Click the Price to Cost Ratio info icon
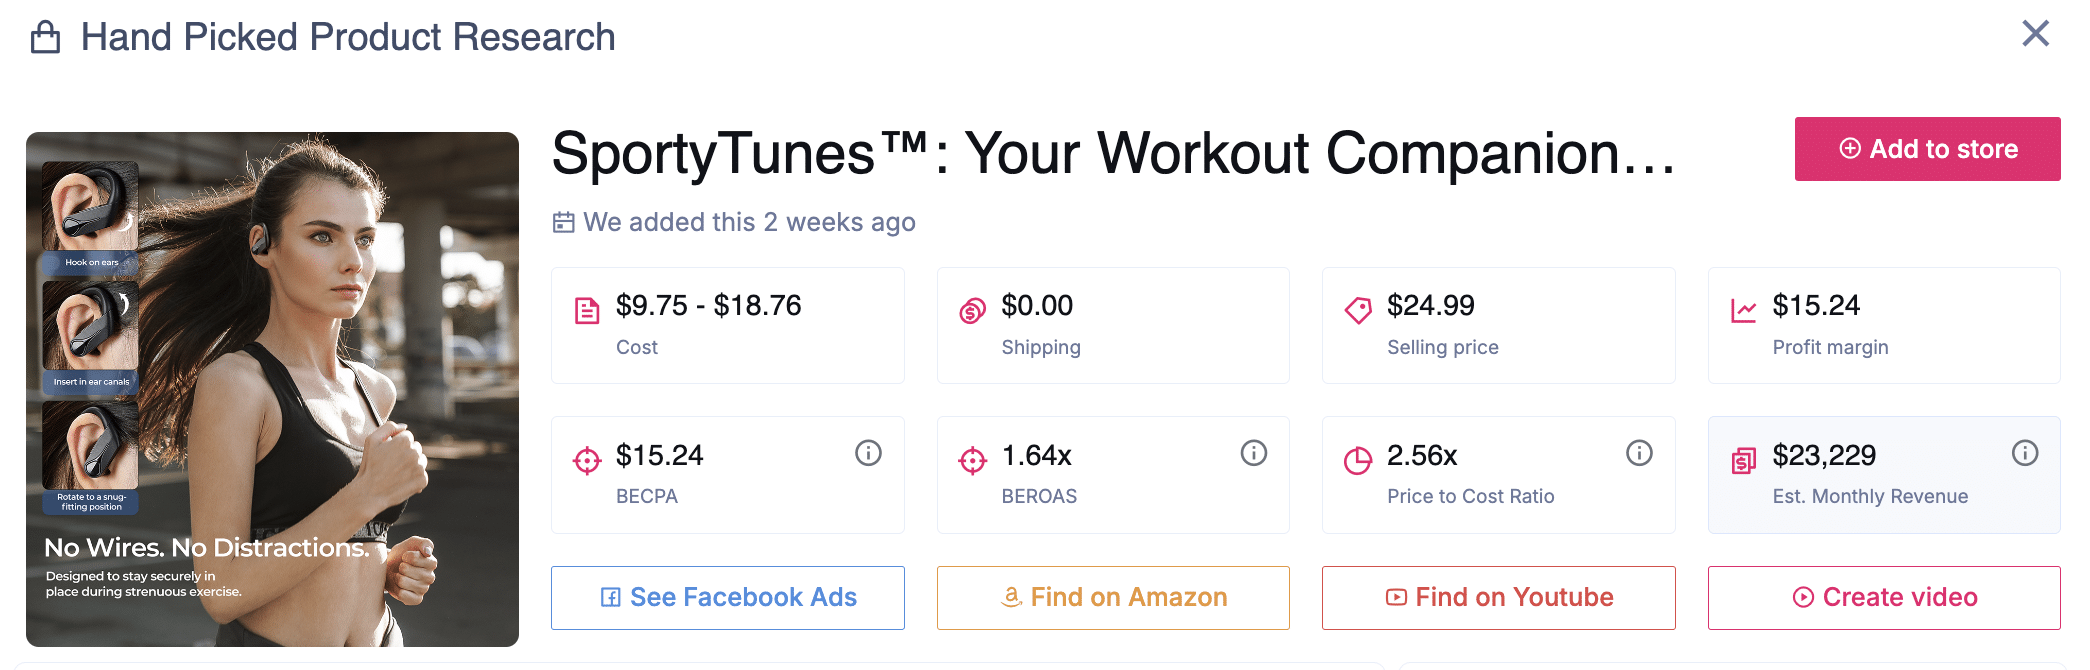Image resolution: width=2090 pixels, height=670 pixels. (1639, 453)
